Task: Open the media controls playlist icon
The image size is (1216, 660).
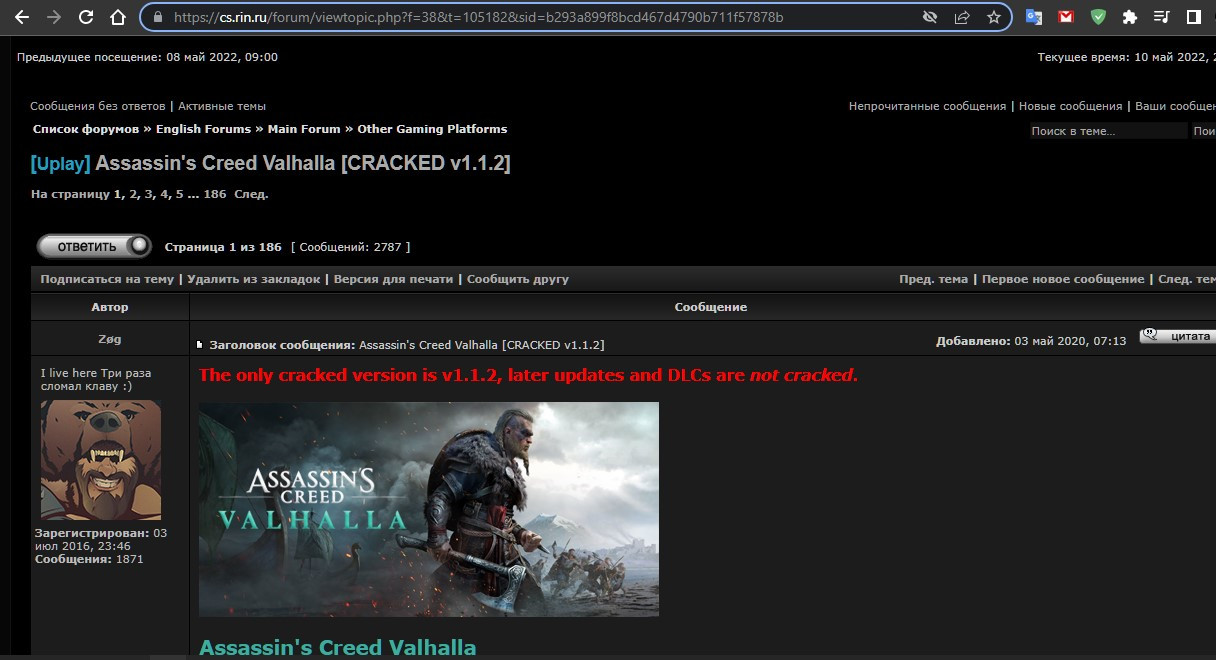Action: [1161, 17]
